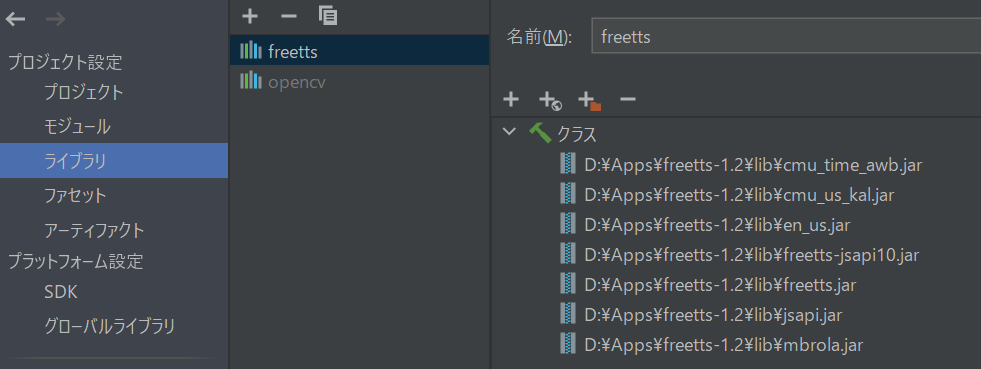Copy the selected library
This screenshot has height=369, width=981.
(328, 16)
